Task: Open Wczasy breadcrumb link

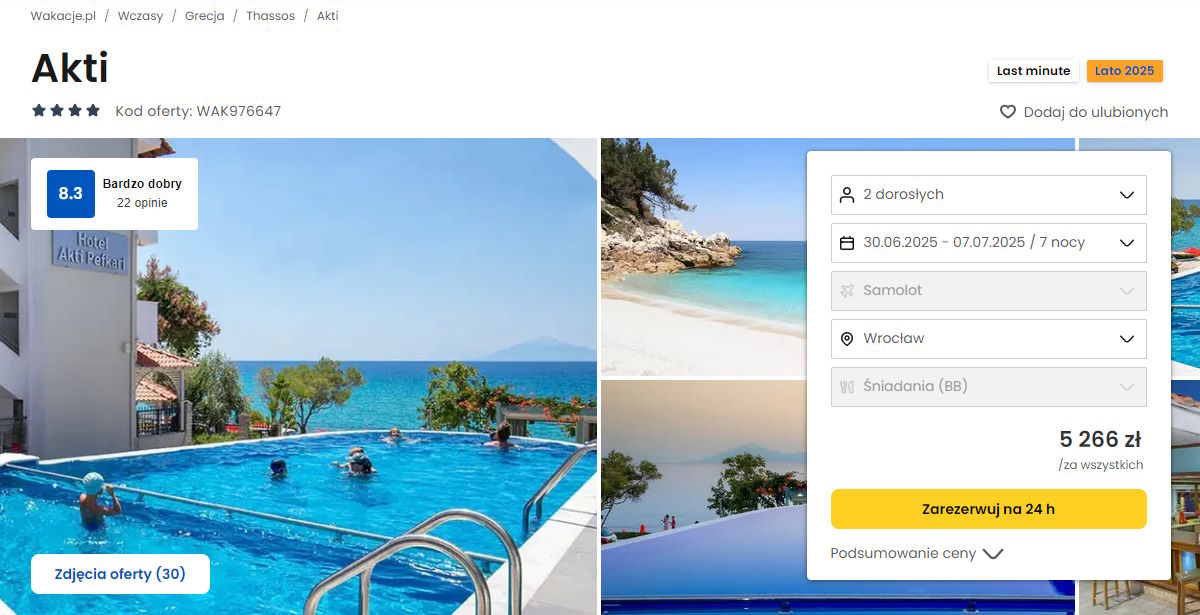Action: click(140, 16)
